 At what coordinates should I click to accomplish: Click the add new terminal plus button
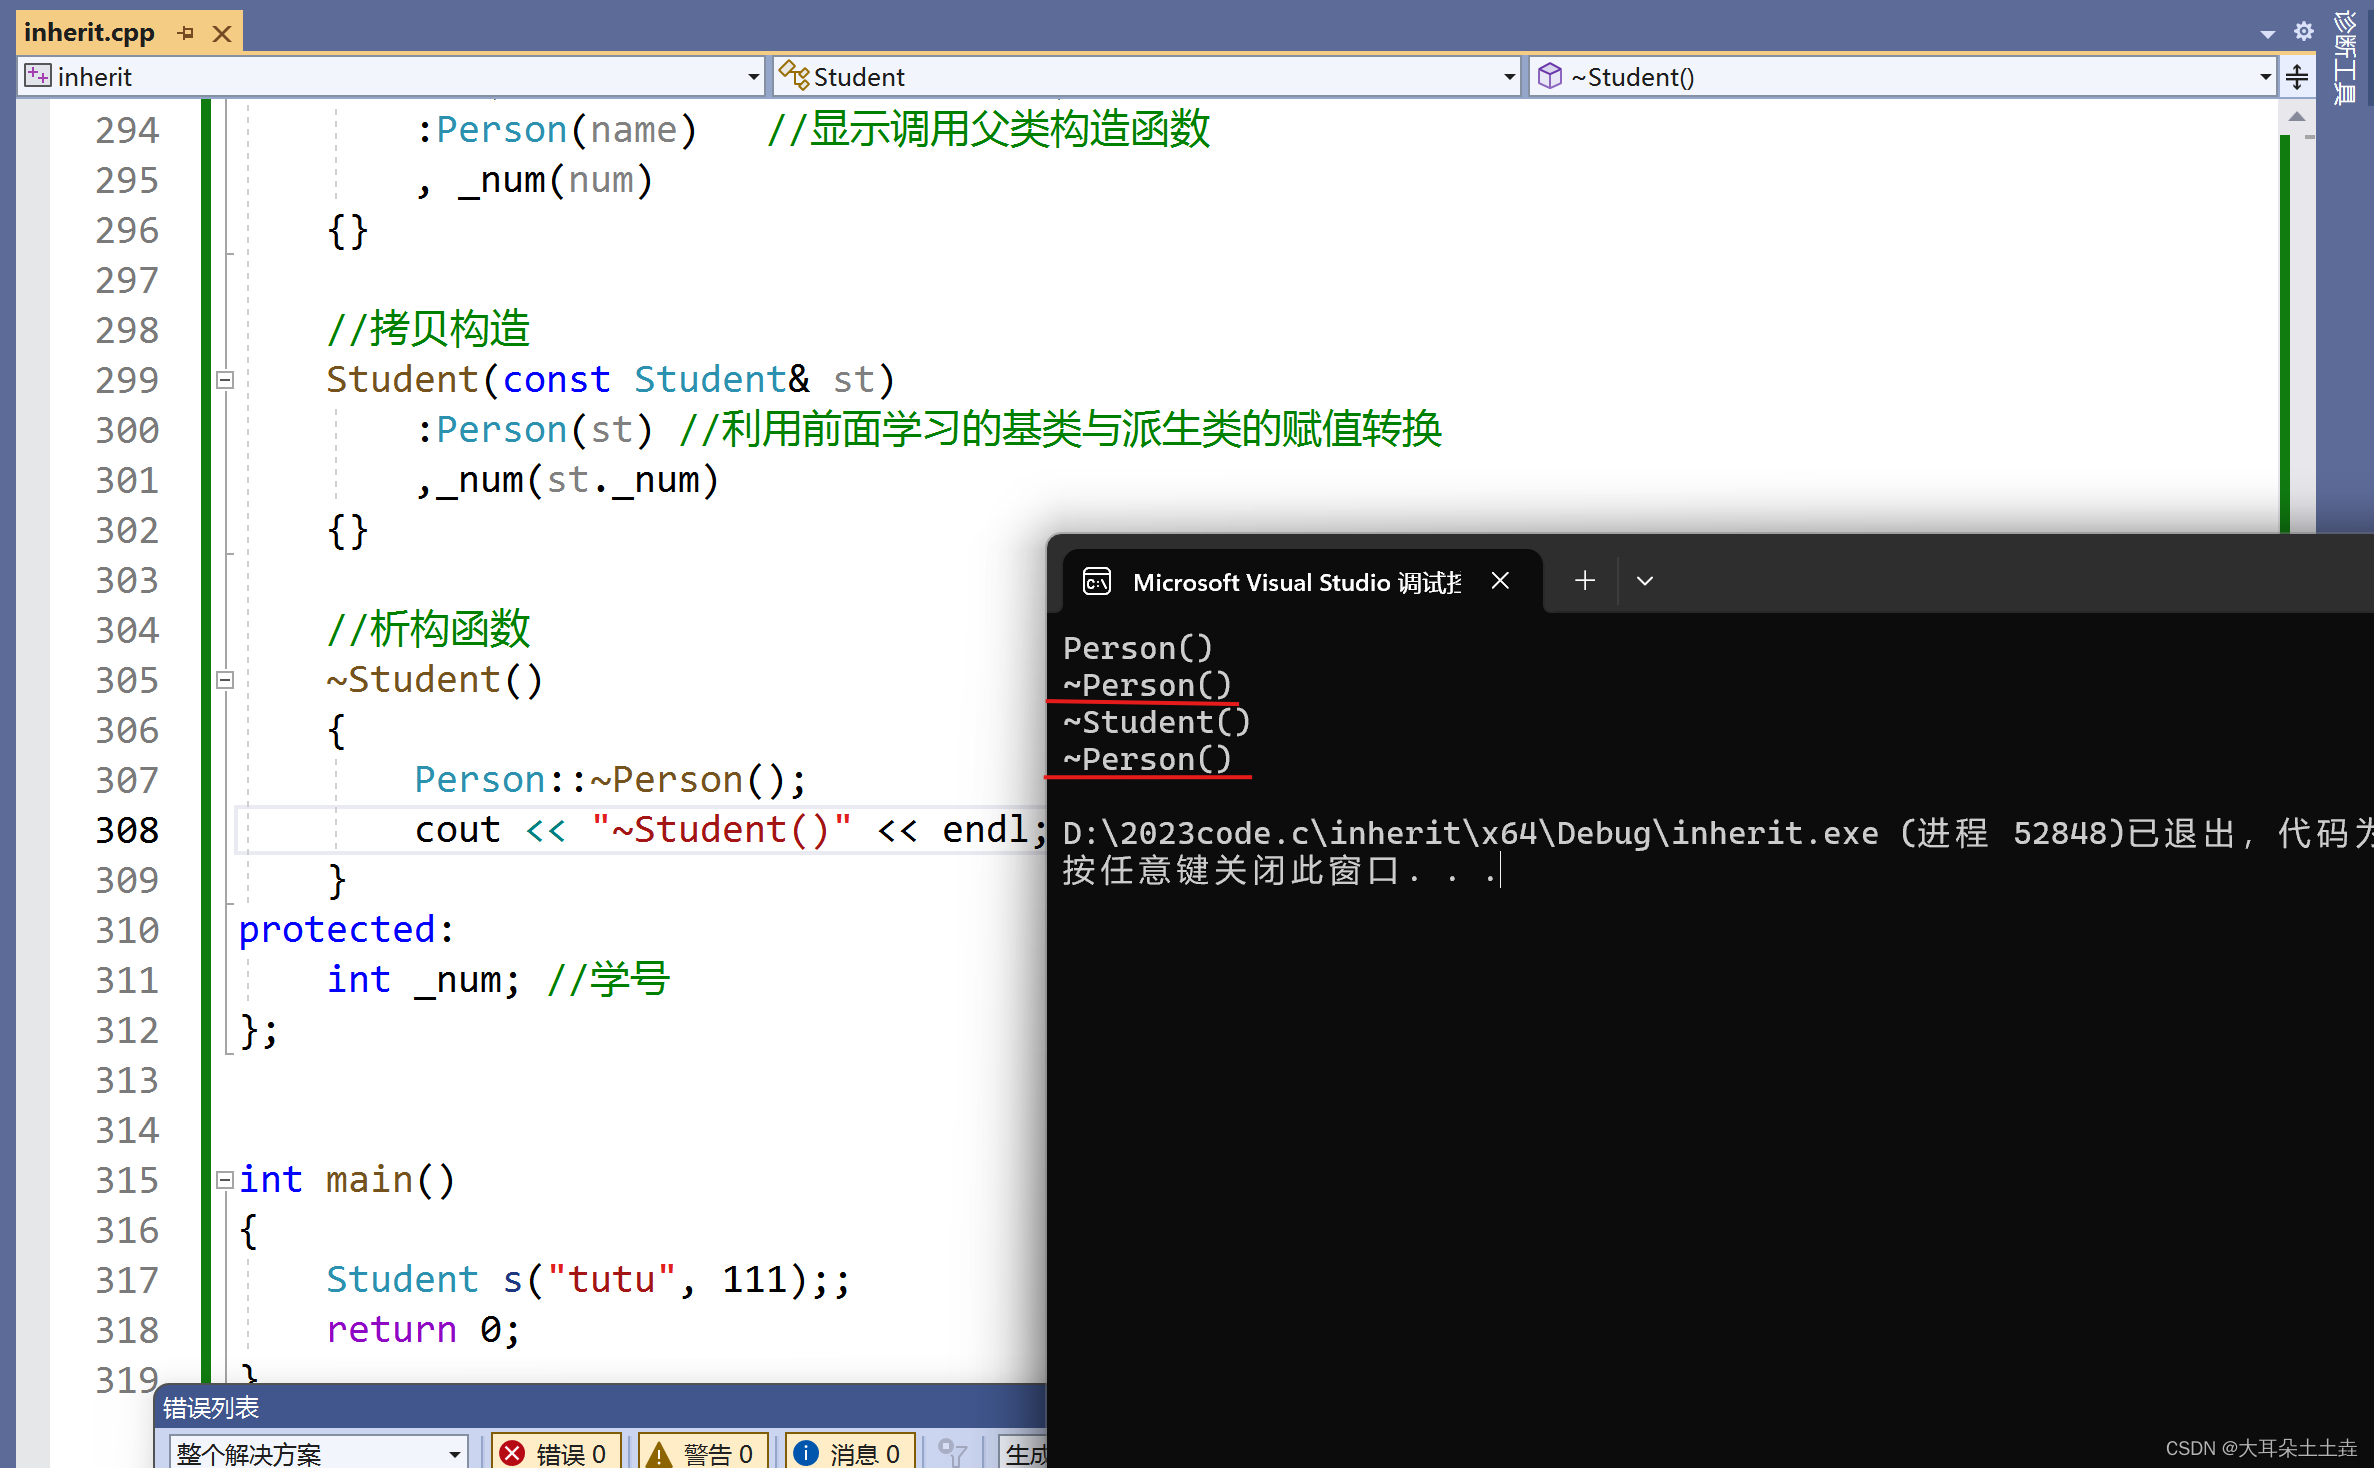click(x=1584, y=580)
